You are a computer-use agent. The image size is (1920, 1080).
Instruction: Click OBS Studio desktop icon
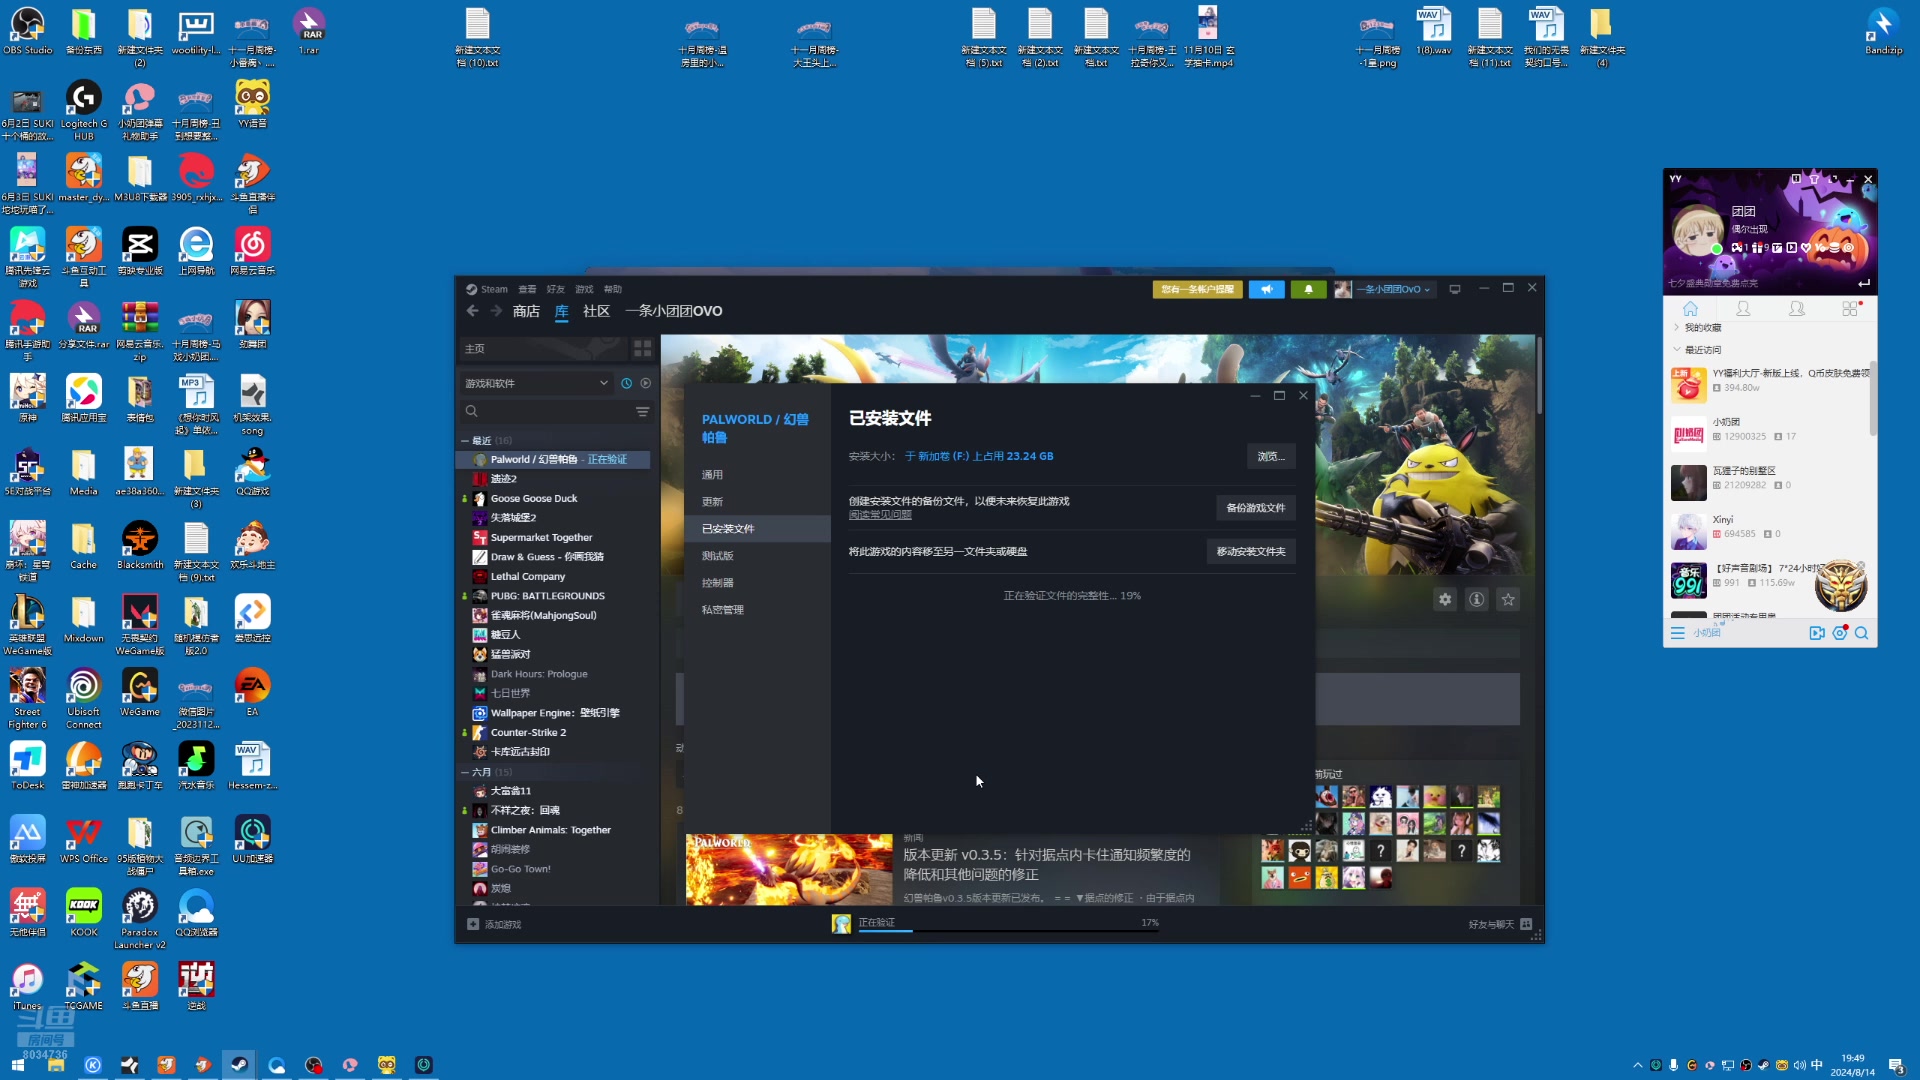(27, 31)
